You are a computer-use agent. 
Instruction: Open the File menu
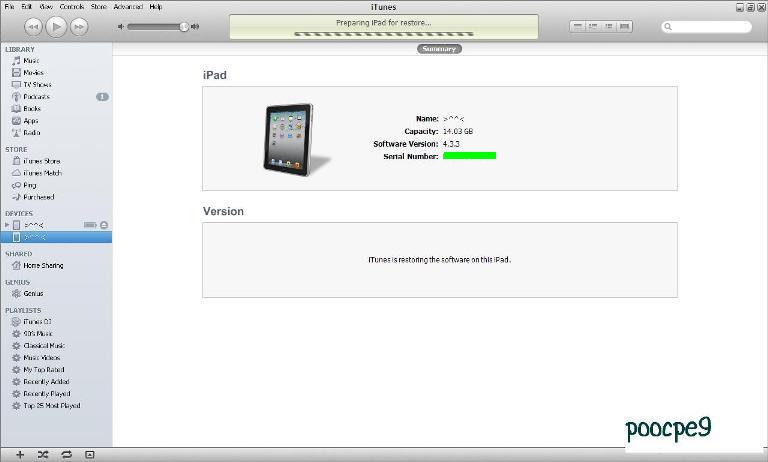(9, 7)
